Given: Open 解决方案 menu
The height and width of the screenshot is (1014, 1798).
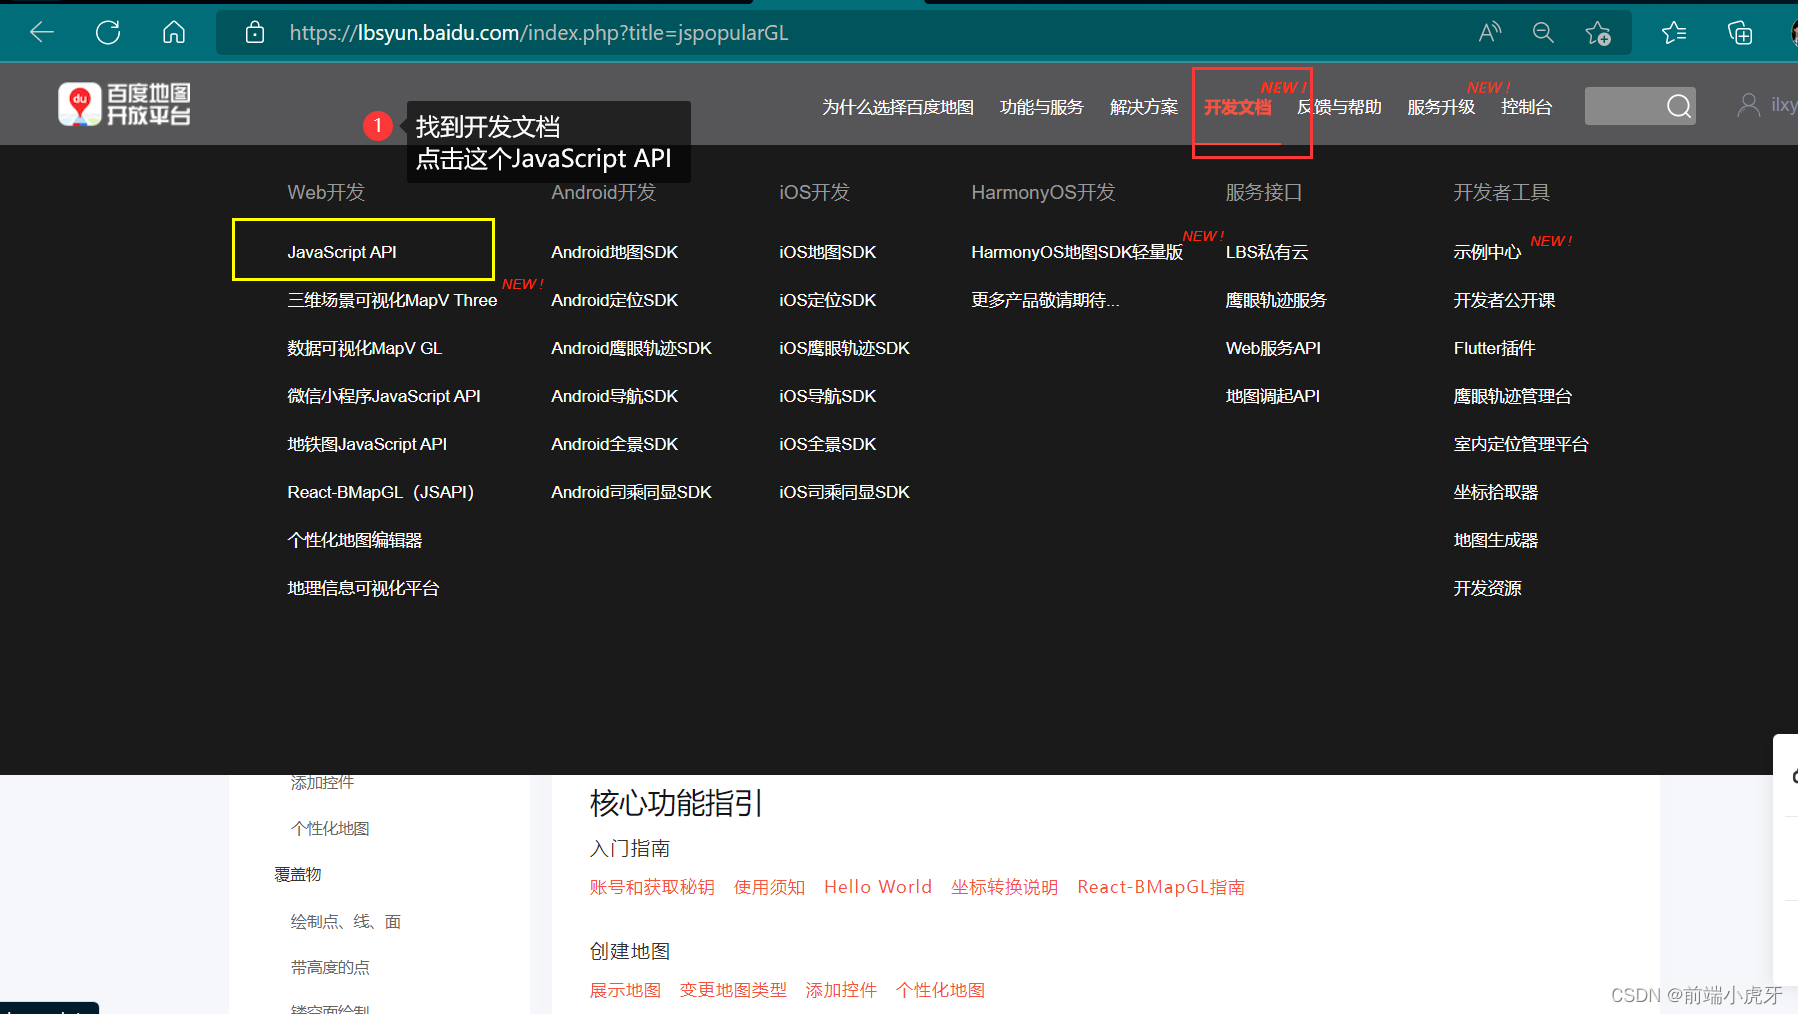Looking at the screenshot, I should [1144, 107].
